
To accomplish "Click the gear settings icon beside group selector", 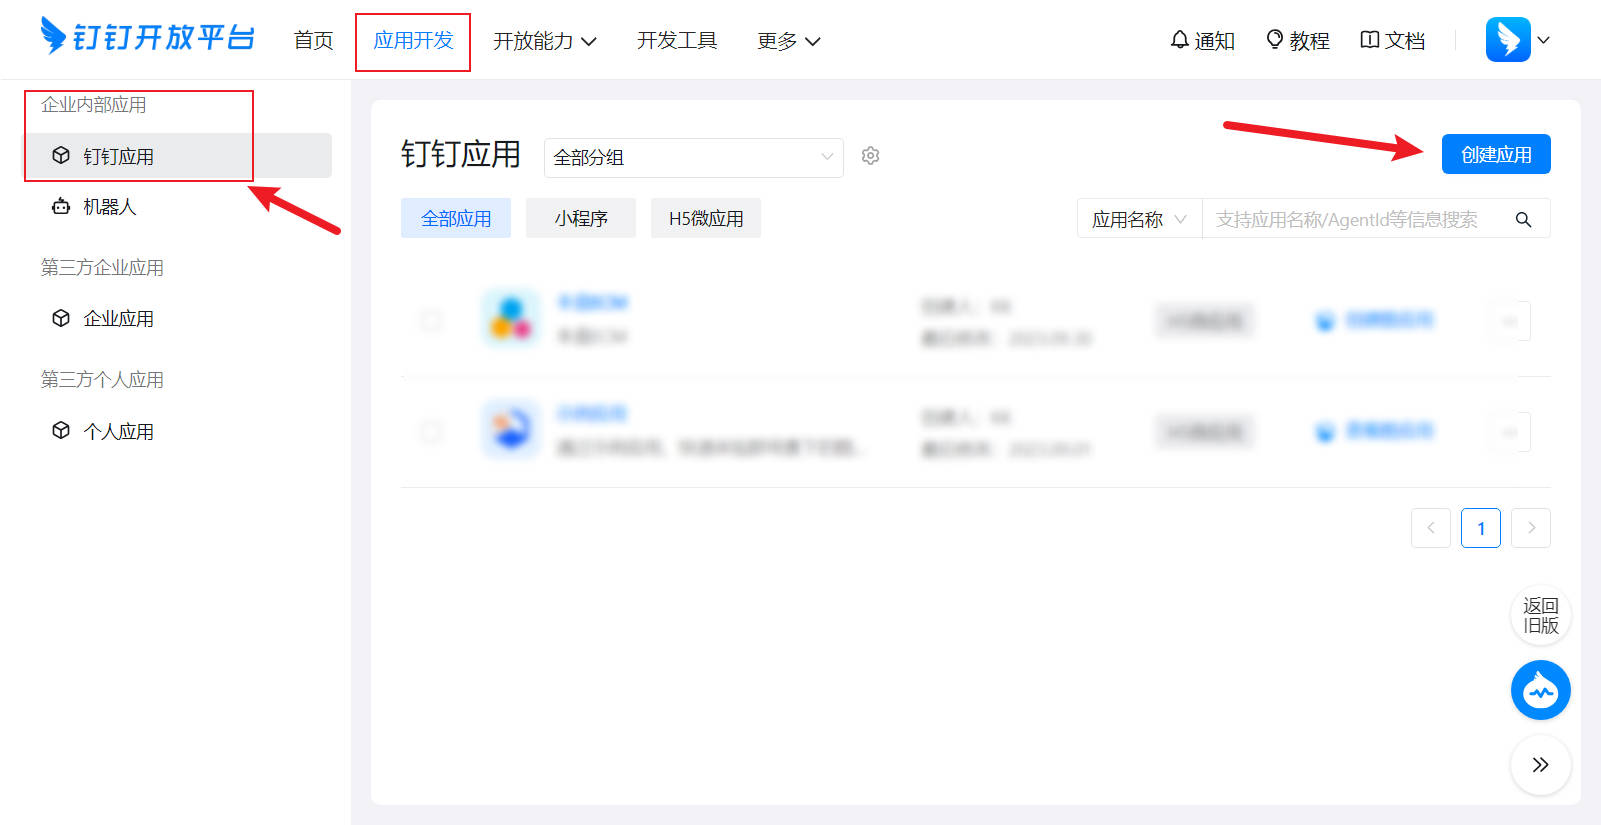I will [871, 156].
